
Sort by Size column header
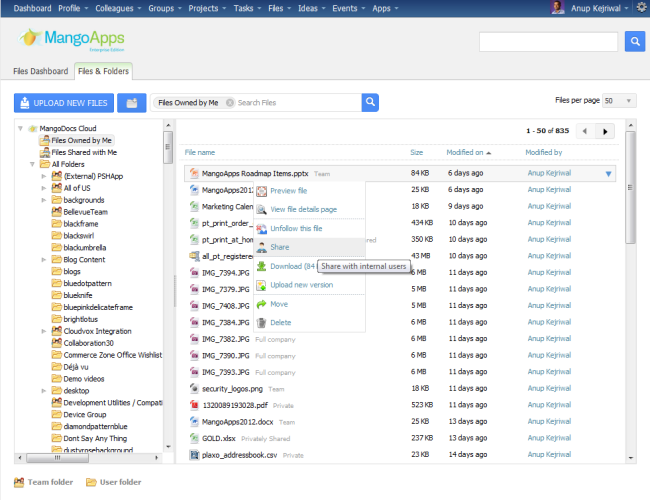[417, 153]
